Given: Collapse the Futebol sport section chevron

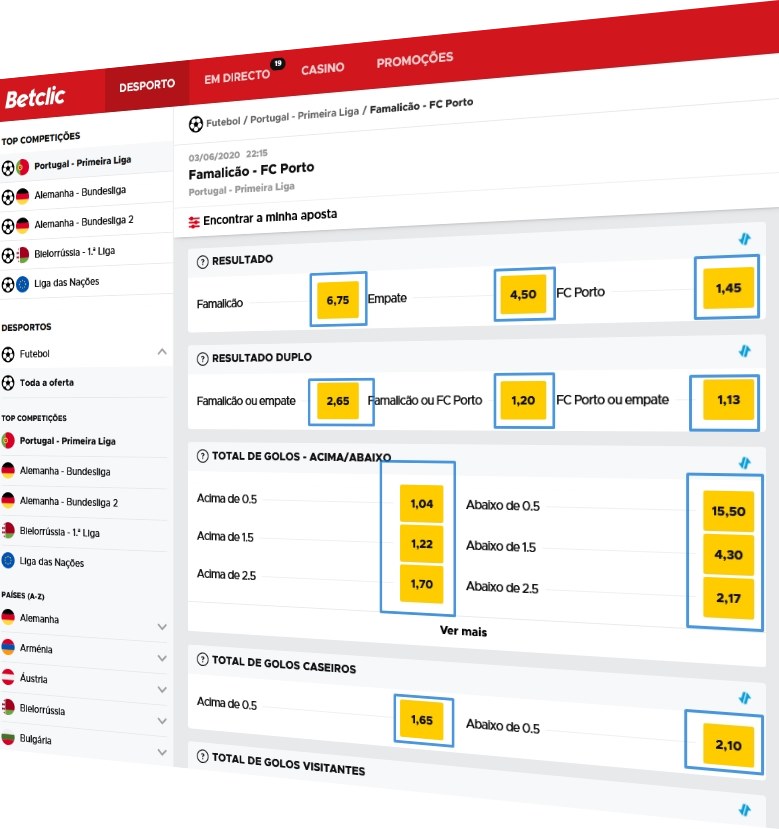Looking at the screenshot, I should 162,352.
